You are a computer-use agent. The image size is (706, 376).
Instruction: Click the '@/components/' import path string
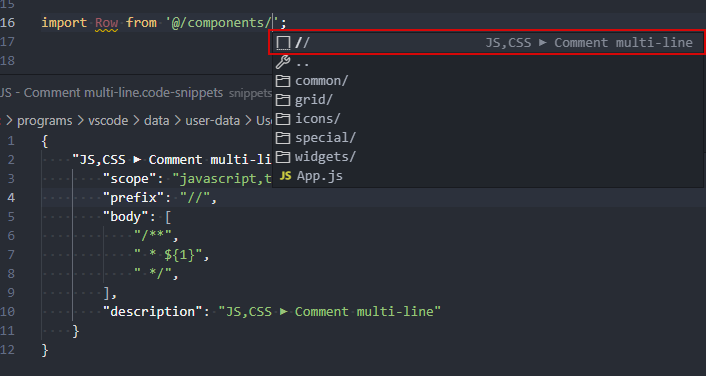(x=222, y=23)
